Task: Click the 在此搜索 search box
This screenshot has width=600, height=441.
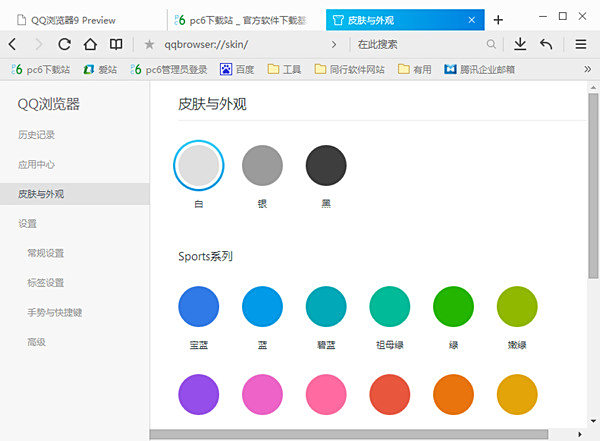Action: 421,44
